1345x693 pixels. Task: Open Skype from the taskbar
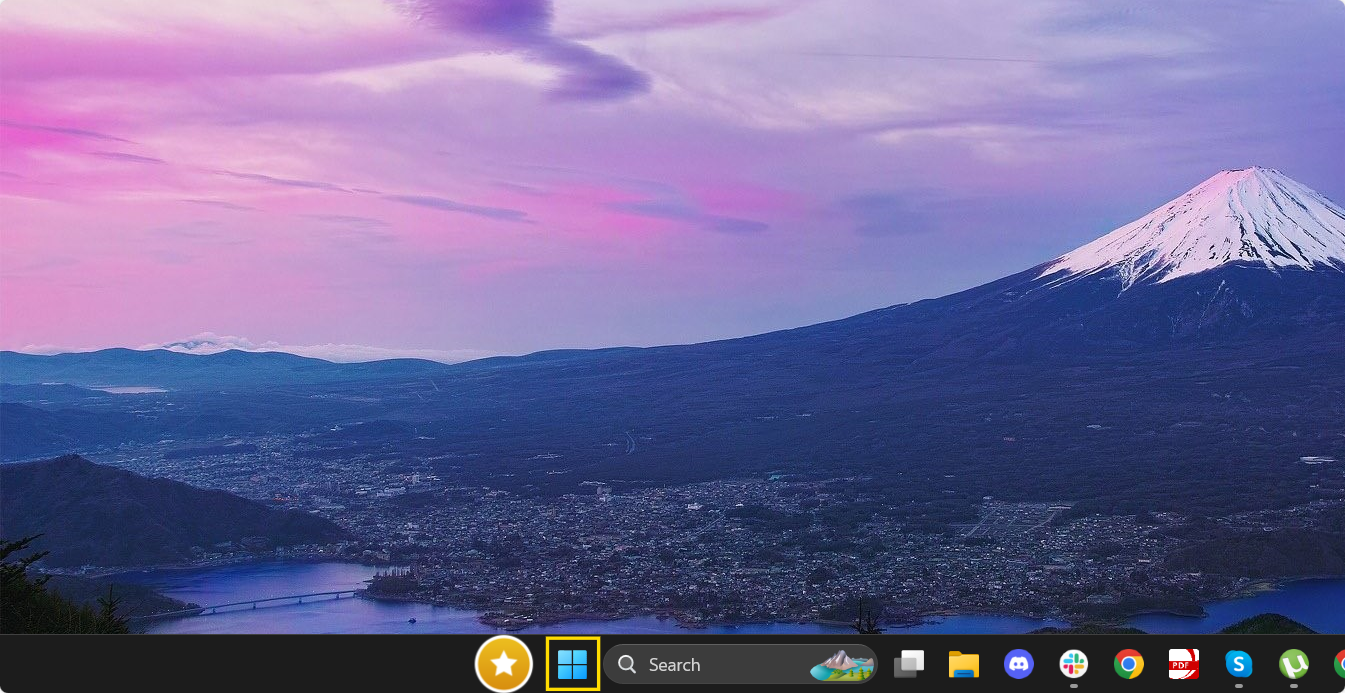(x=1239, y=664)
